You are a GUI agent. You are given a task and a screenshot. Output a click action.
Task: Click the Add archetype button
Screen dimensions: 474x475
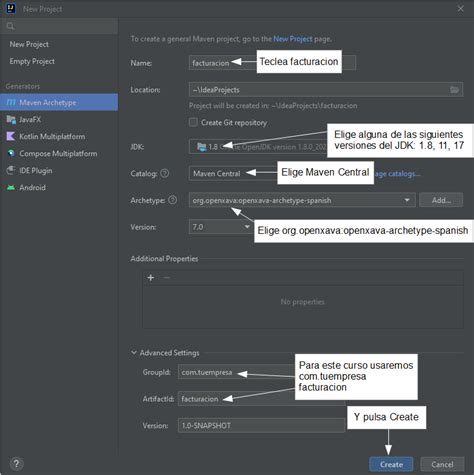click(x=441, y=200)
